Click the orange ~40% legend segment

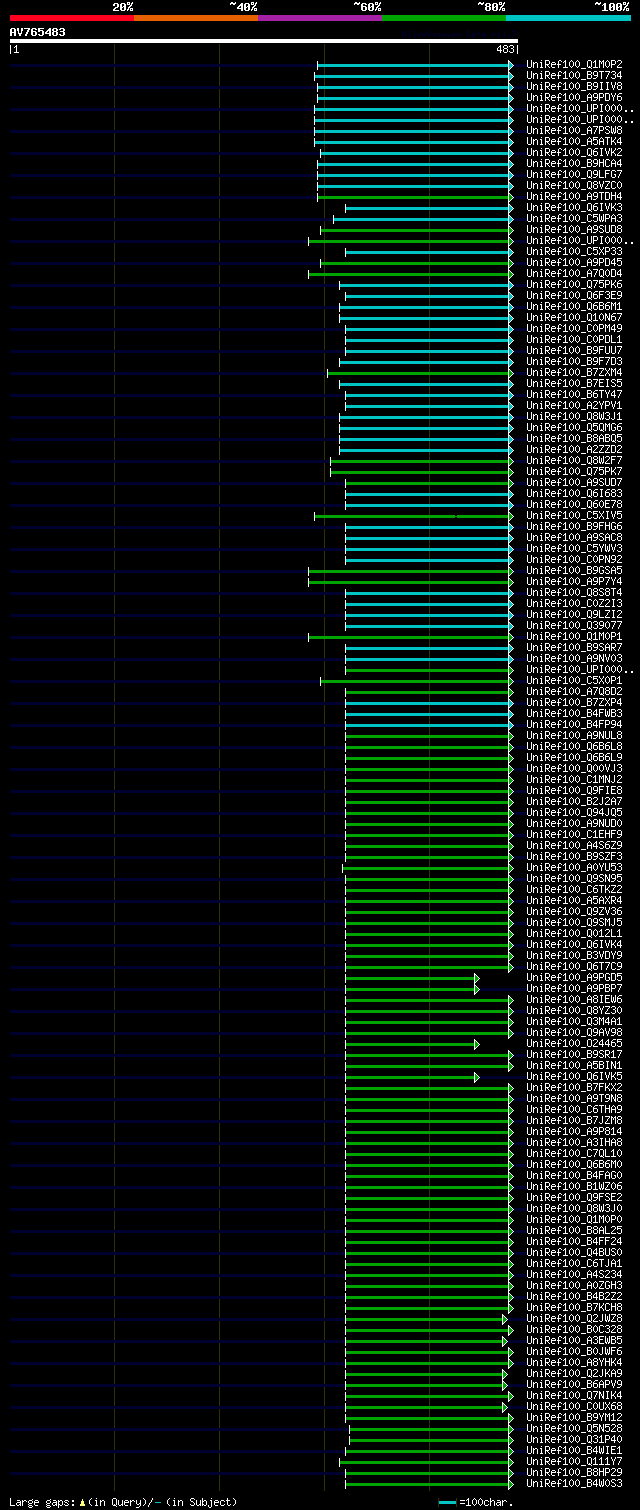pos(195,18)
